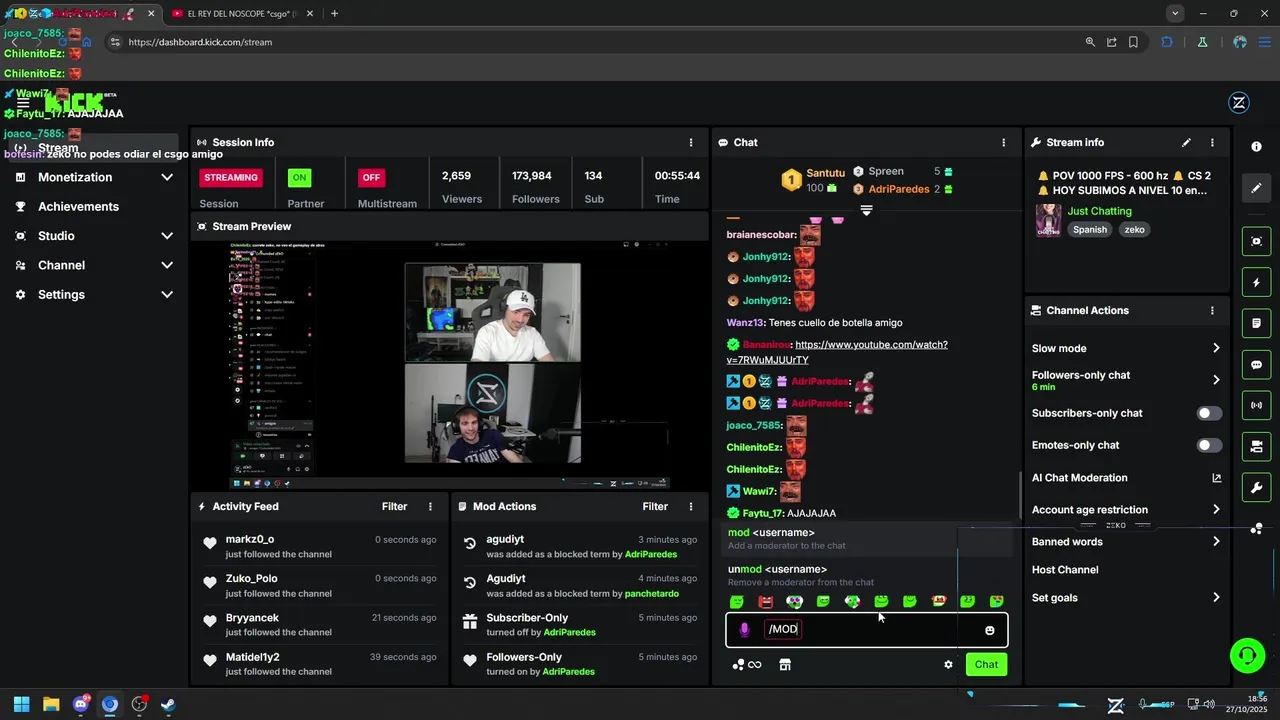The height and width of the screenshot is (720, 1280).
Task: Open Host Channel action
Action: pyautogui.click(x=1065, y=570)
